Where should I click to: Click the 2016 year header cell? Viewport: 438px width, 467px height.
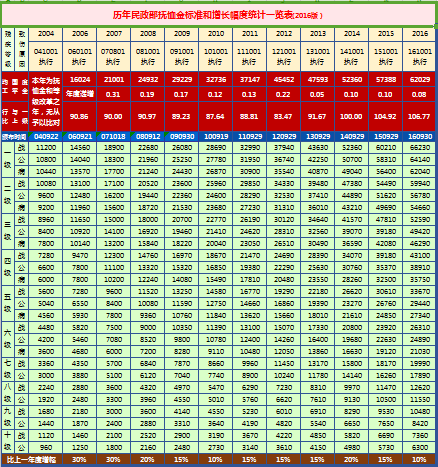420,34
